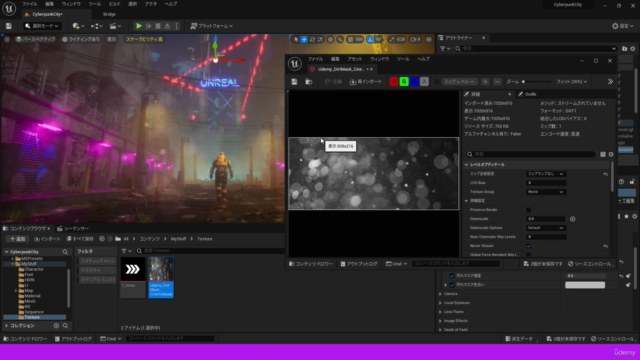Click the Stop simulation button in main toolbar
Image resolution: width=640 pixels, height=360 pixels.
coord(158,26)
